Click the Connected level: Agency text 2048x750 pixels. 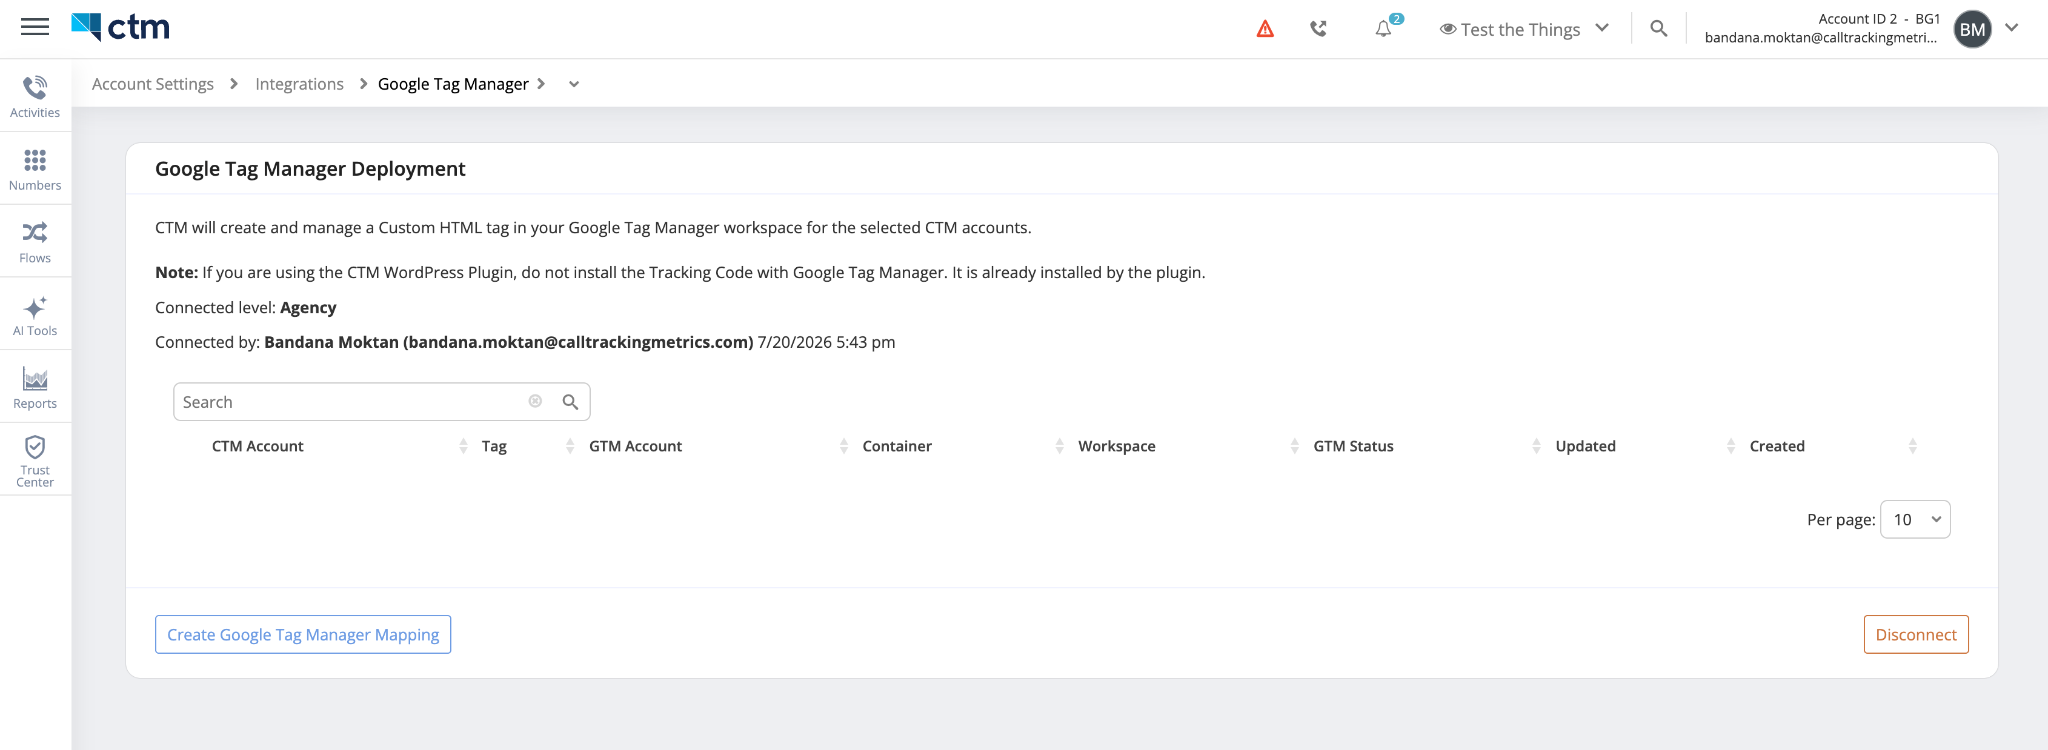(x=246, y=307)
